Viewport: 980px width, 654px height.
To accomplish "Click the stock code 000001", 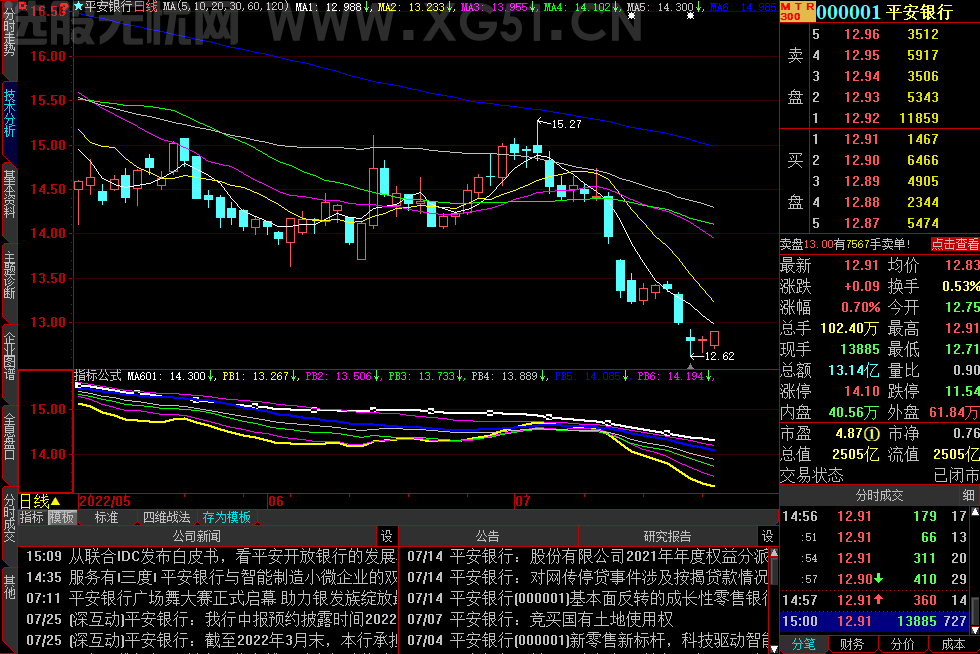I will click(x=848, y=12).
